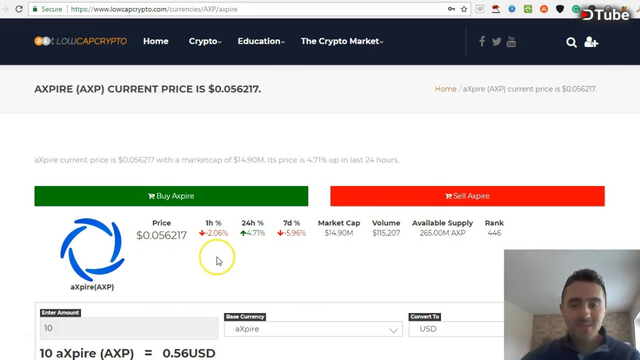640x360 pixels.
Task: Click the orange extension icon in browser toolbar
Action: pyautogui.click(x=544, y=9)
